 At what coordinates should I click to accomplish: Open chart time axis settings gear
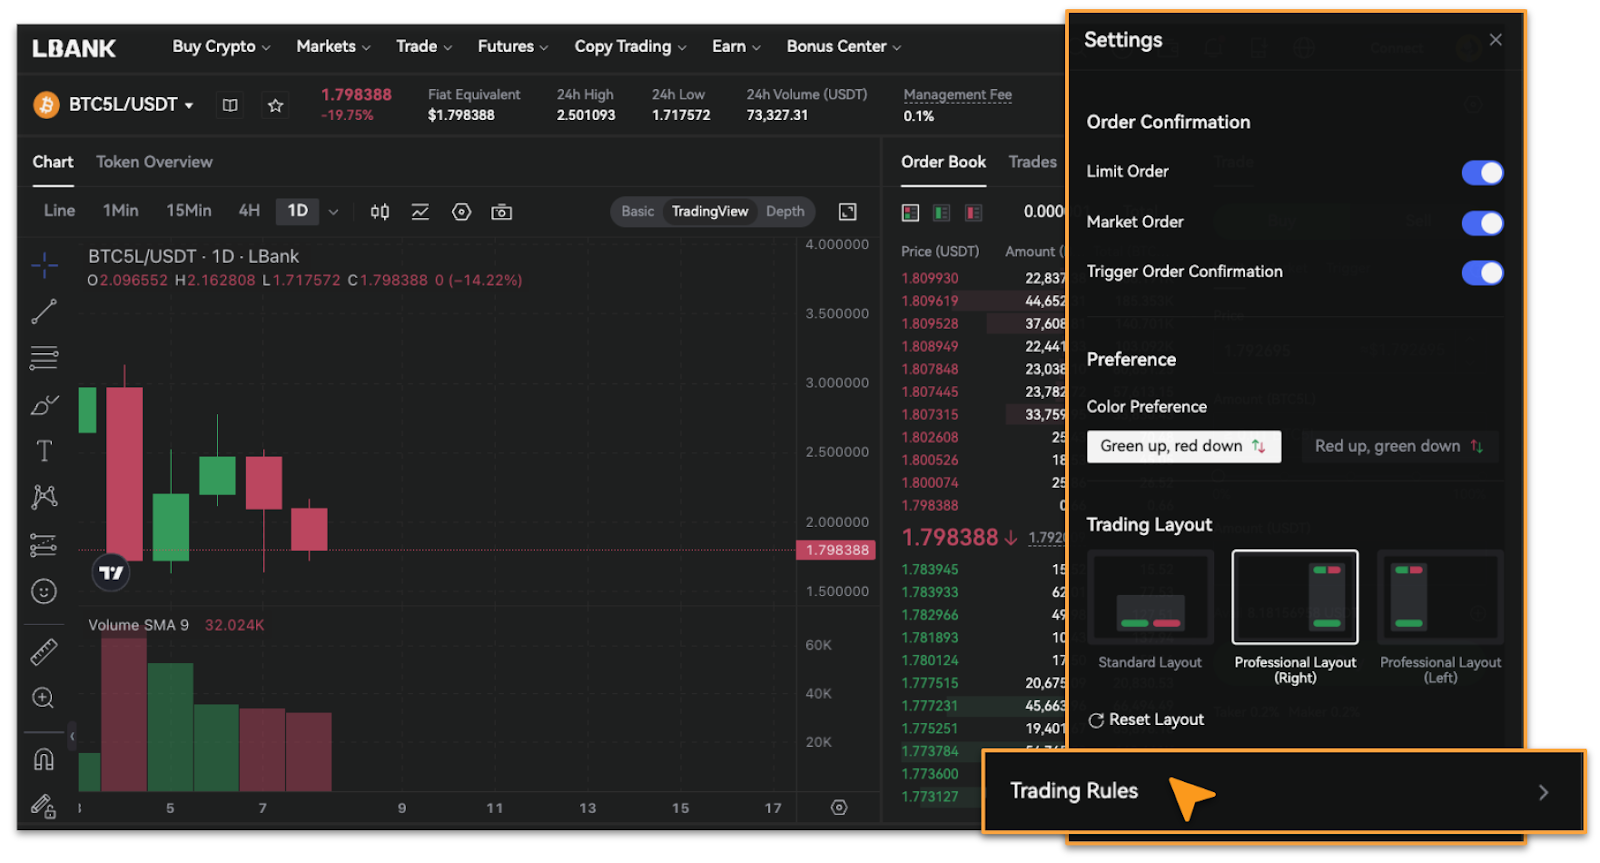click(839, 807)
